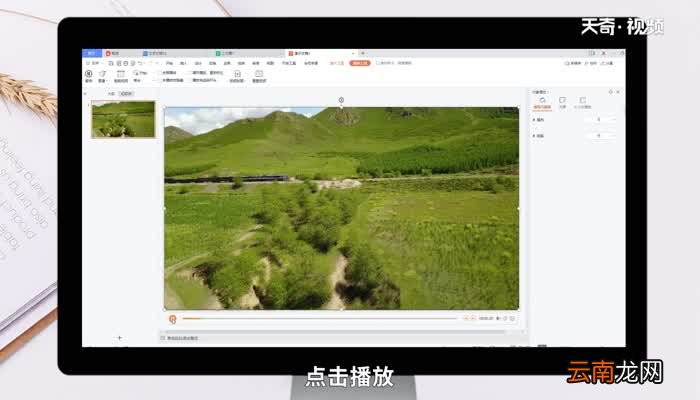
Task: Click the speaker volume icon in the video bar
Action: pos(498,318)
